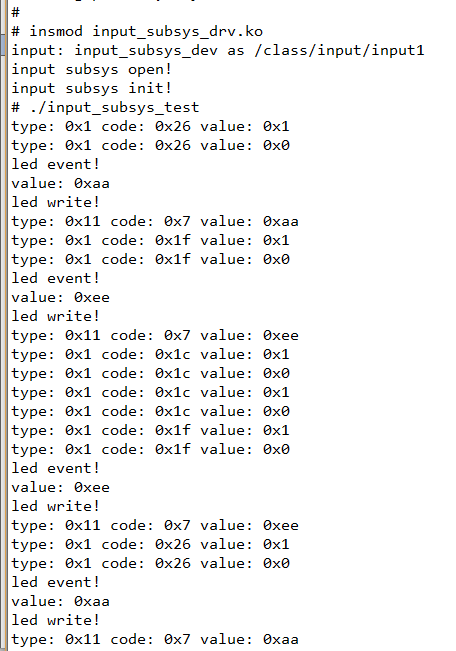
Task: Click the /class/input/input1 path text
Action: tap(339, 51)
